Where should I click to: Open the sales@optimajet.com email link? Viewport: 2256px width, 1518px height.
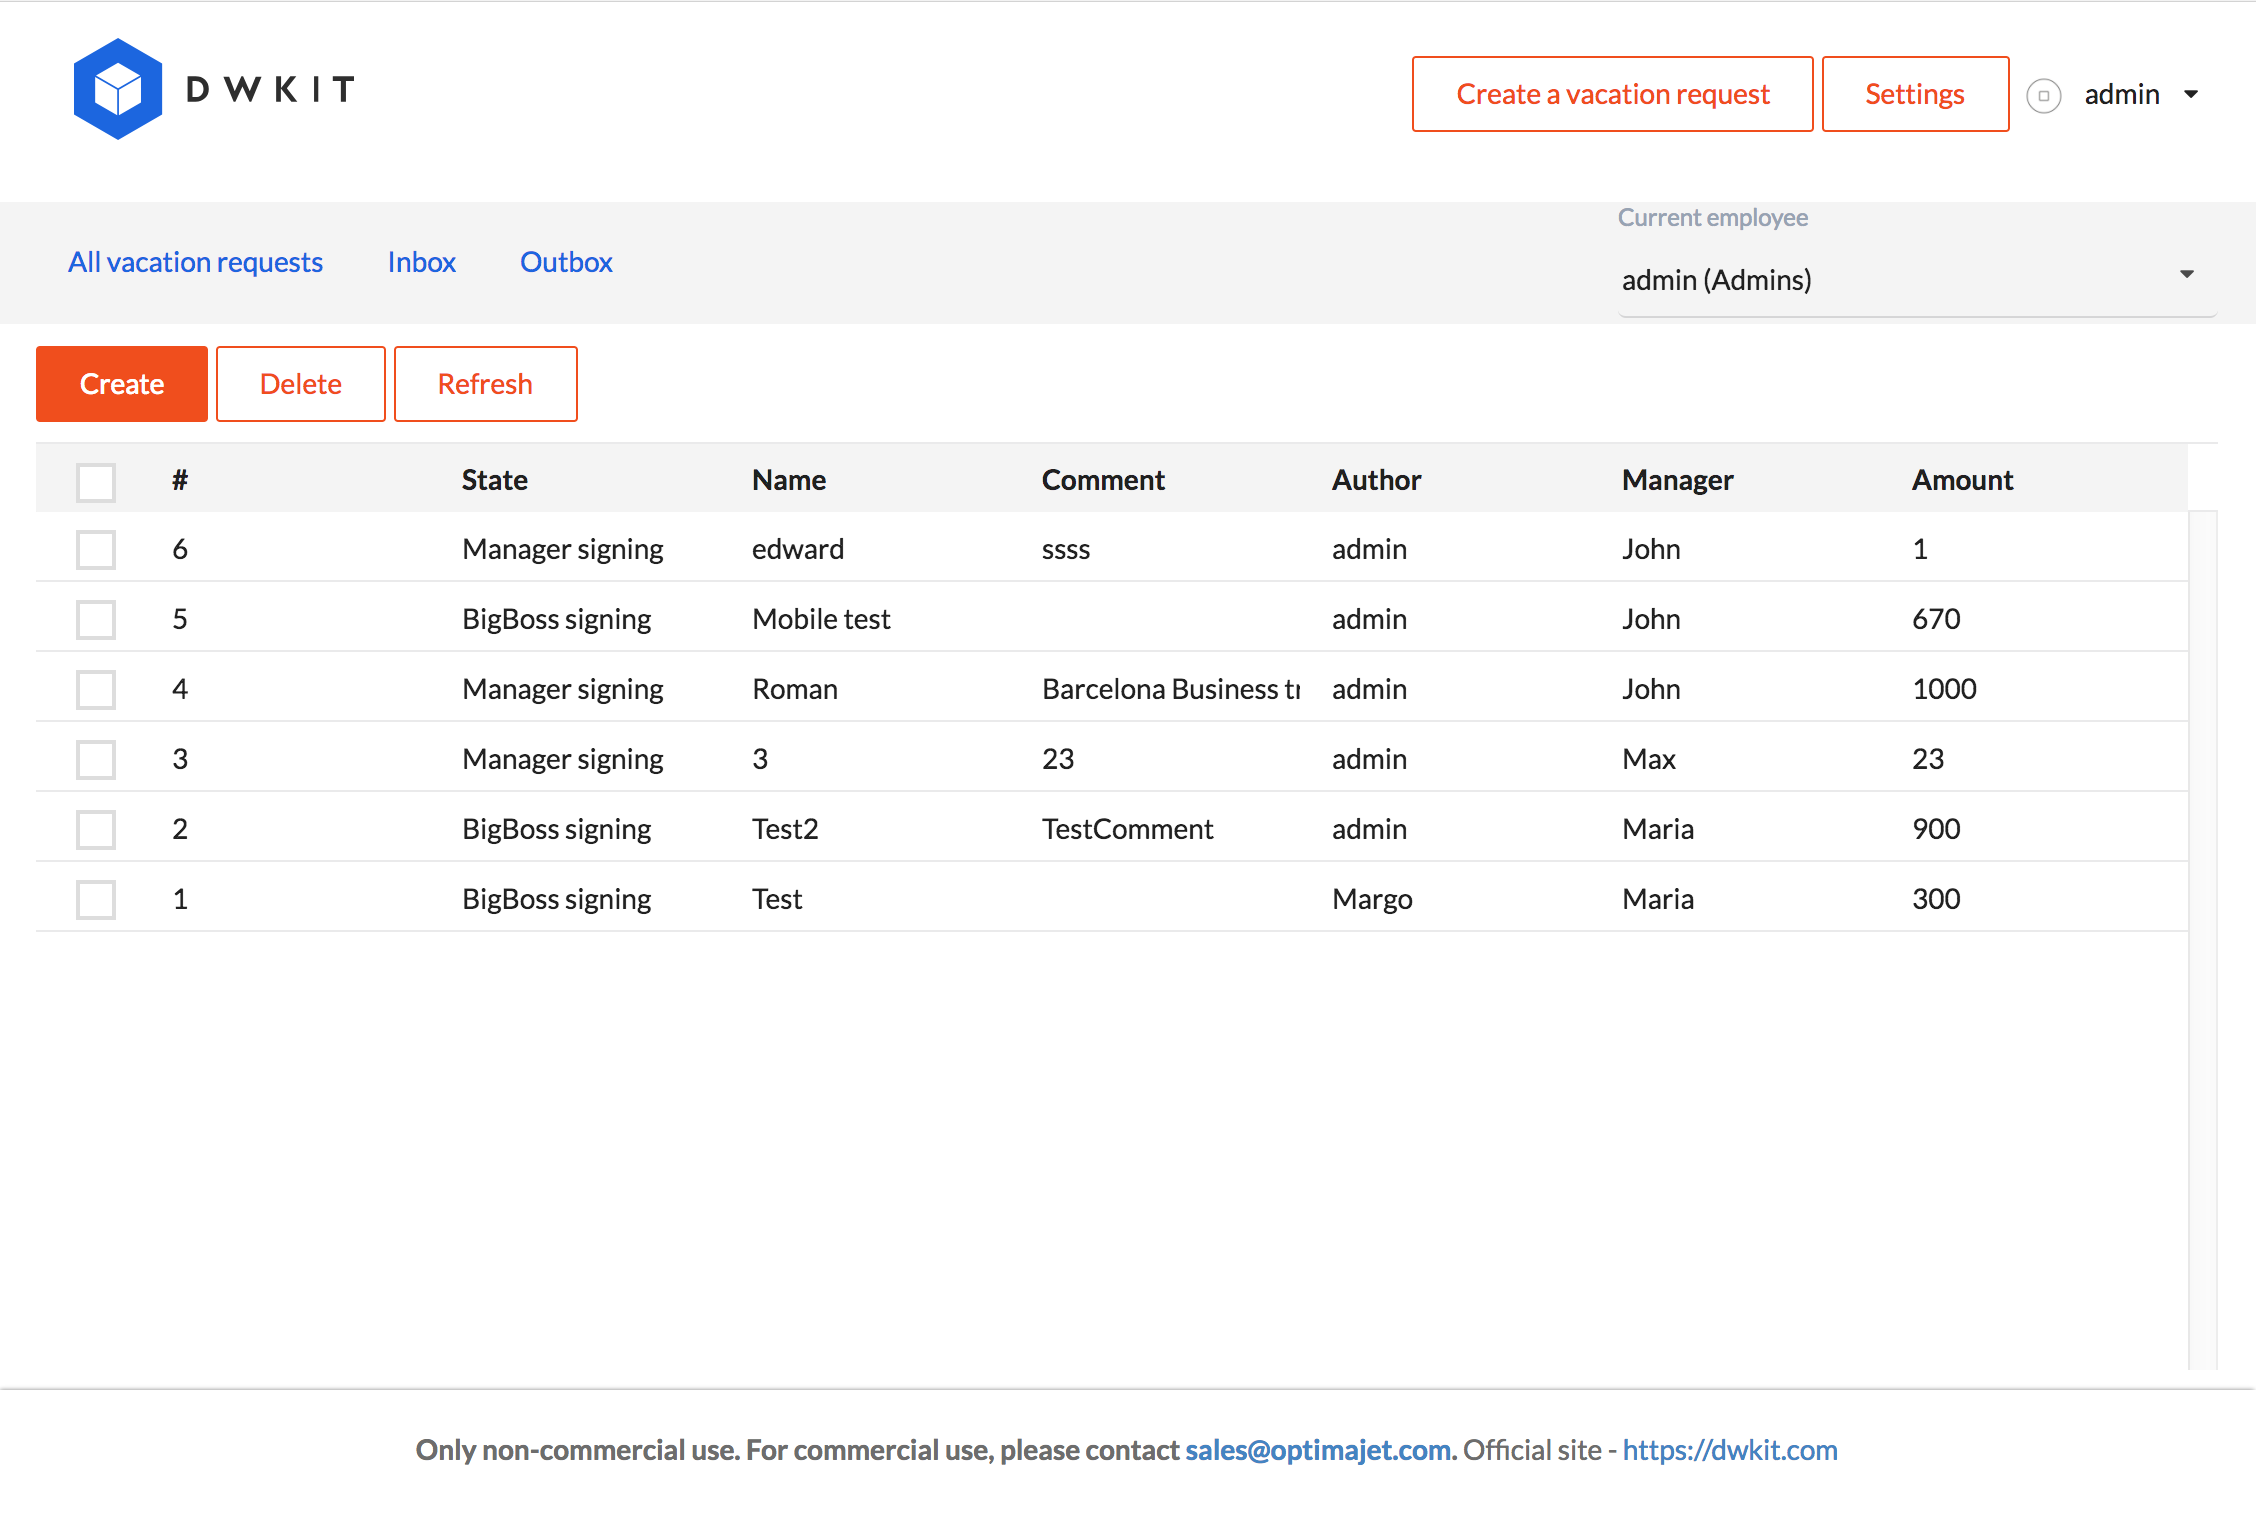coord(1317,1450)
